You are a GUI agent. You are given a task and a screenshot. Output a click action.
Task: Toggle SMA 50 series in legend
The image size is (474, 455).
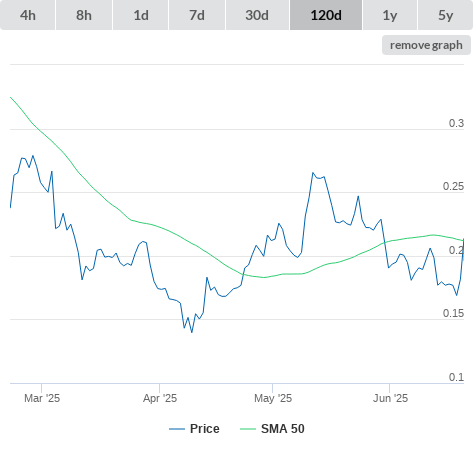(283, 429)
